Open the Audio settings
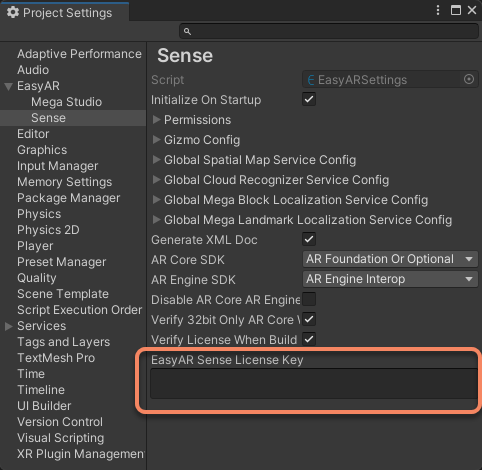This screenshot has height=470, width=482. (33, 70)
